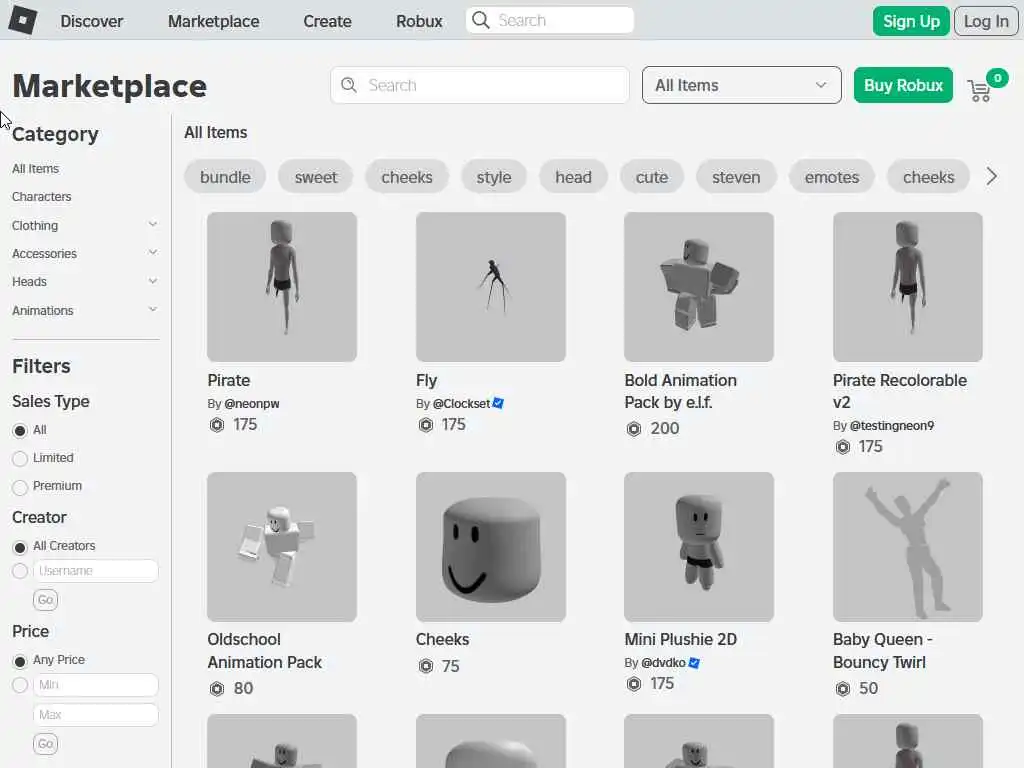Show more tags with the right arrow

991,176
